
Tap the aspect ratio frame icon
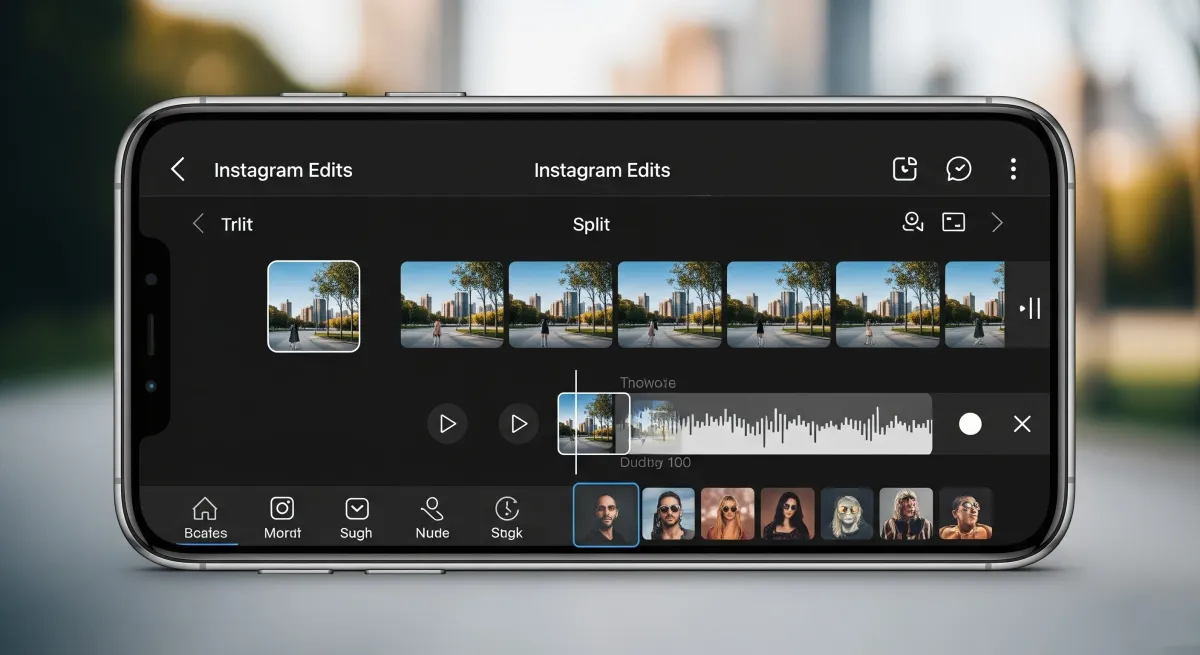[954, 223]
